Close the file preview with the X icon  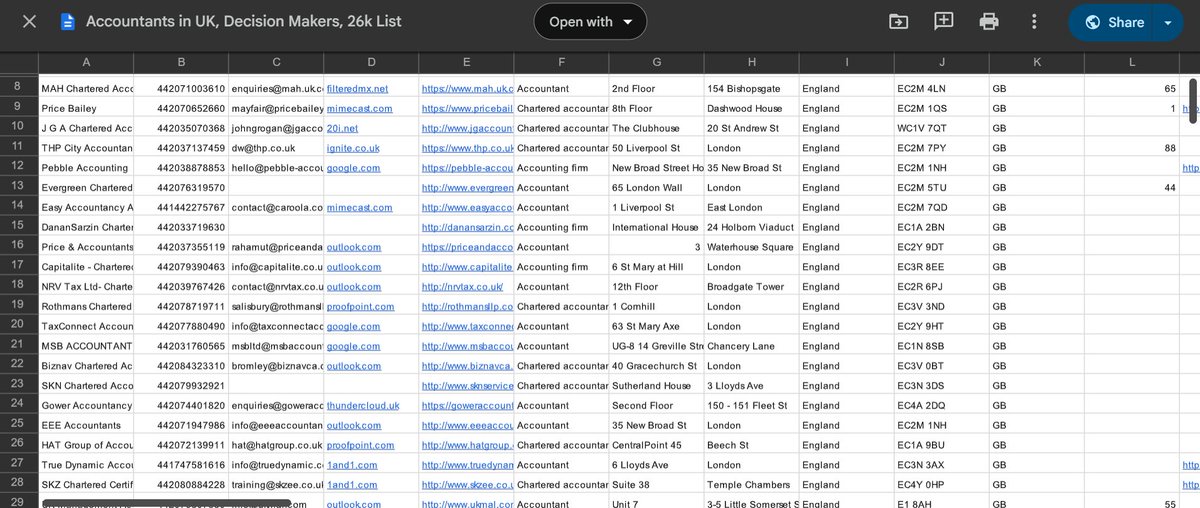[30, 21]
